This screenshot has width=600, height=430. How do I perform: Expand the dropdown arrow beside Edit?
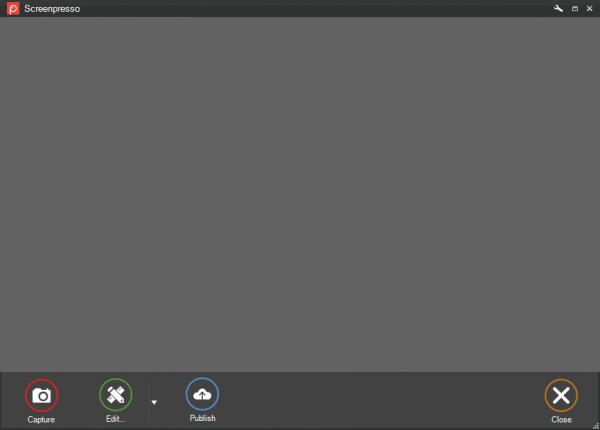(x=154, y=402)
